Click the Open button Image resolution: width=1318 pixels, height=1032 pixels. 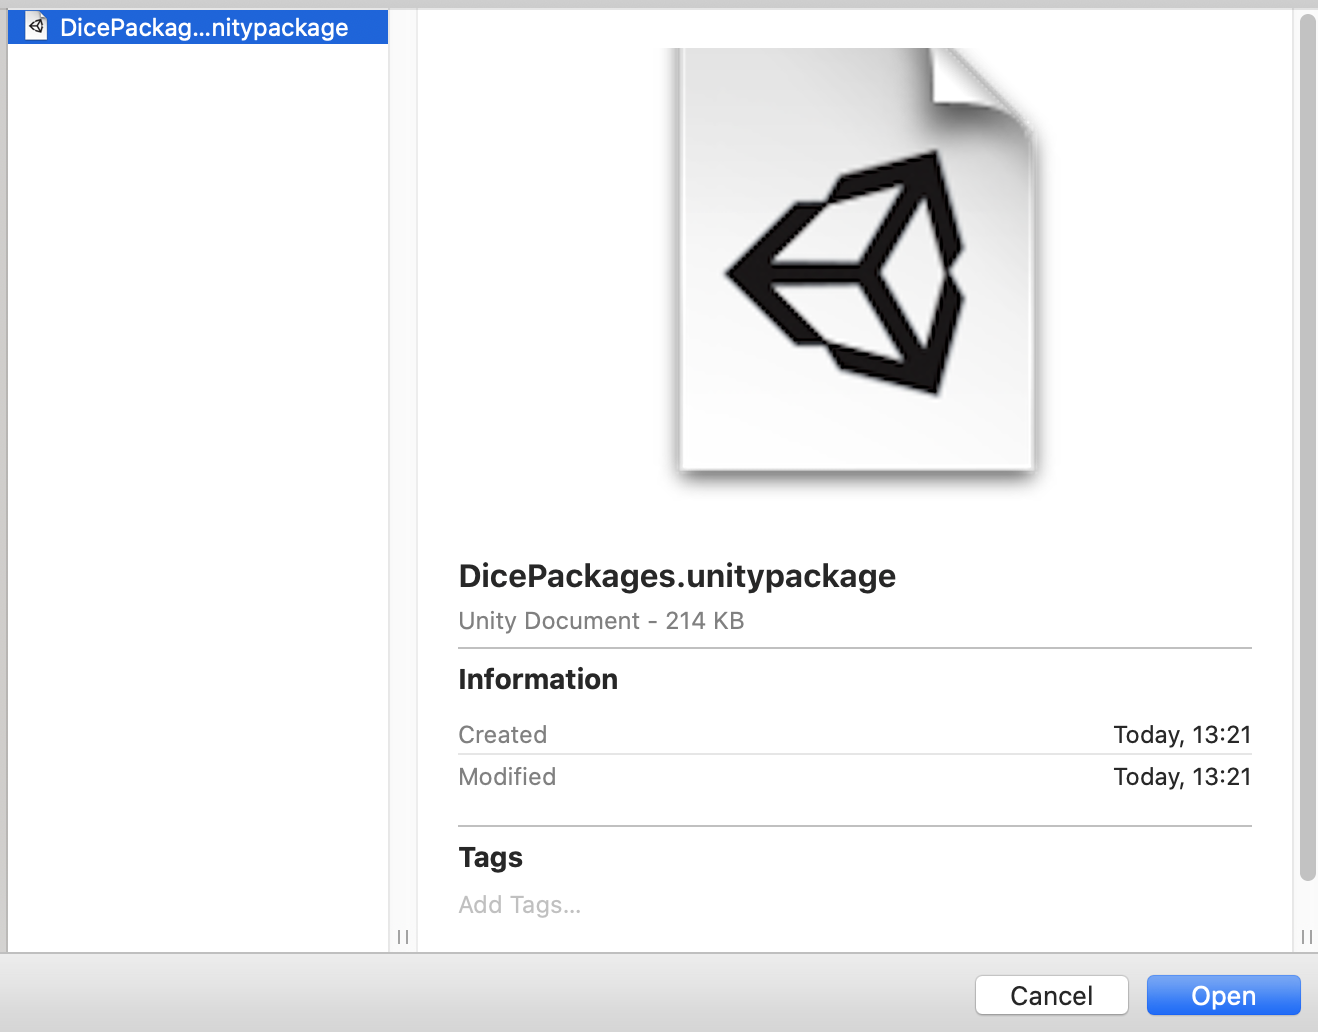pyautogui.click(x=1223, y=995)
